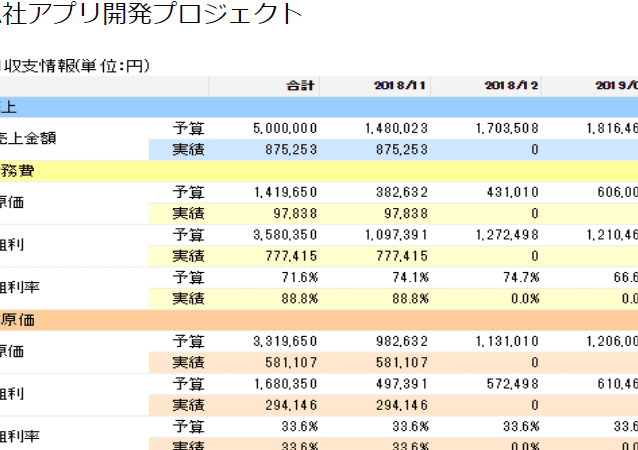638x450 pixels.
Task: Click the 0 in 2018/12 blue 実績 row
Action: tap(535, 150)
